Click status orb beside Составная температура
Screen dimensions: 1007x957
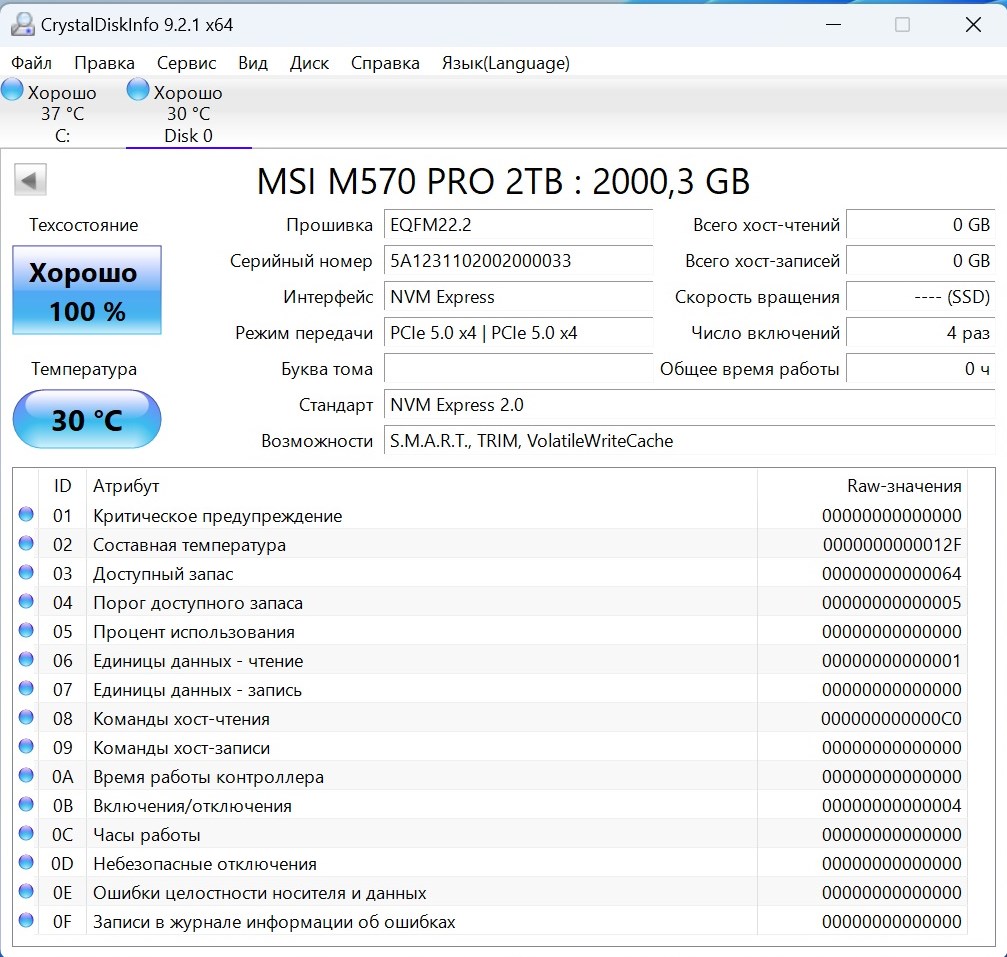tap(26, 545)
